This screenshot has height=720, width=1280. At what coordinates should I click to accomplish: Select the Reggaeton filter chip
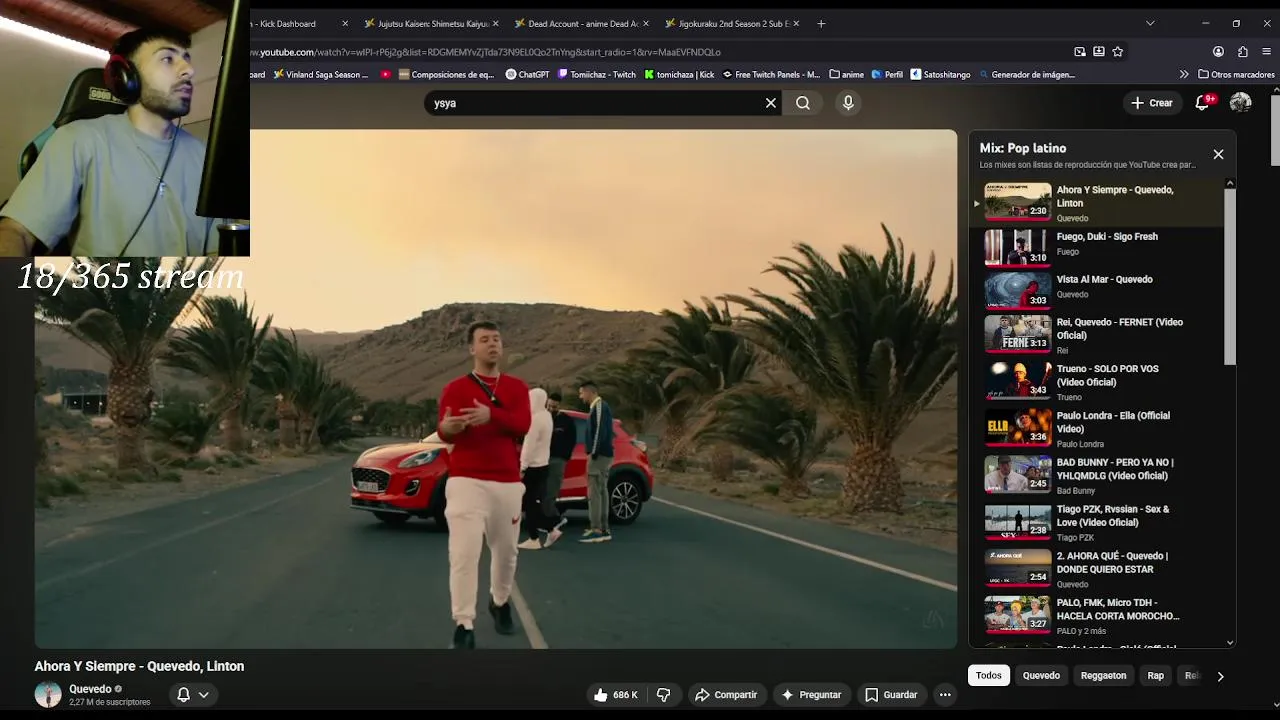(x=1103, y=675)
